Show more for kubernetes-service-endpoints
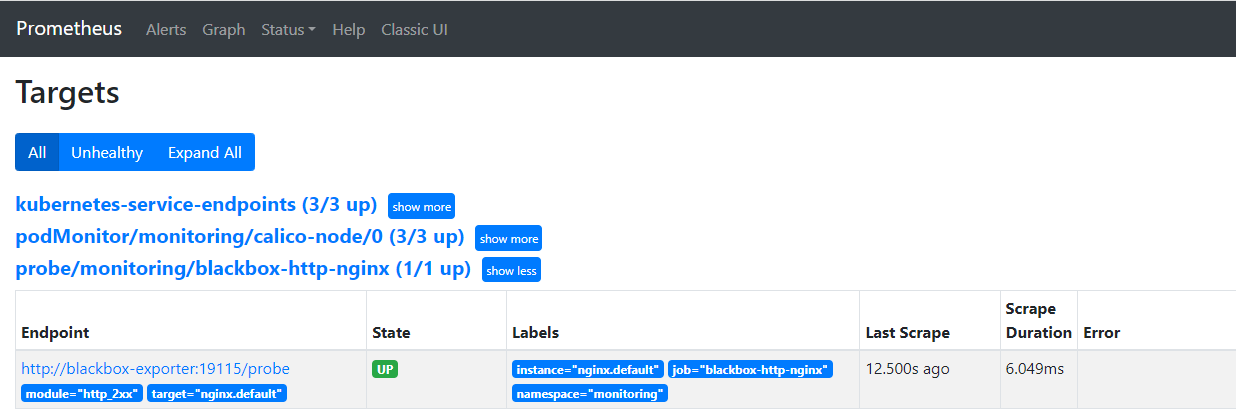Image resolution: width=1236 pixels, height=412 pixels. tap(421, 207)
